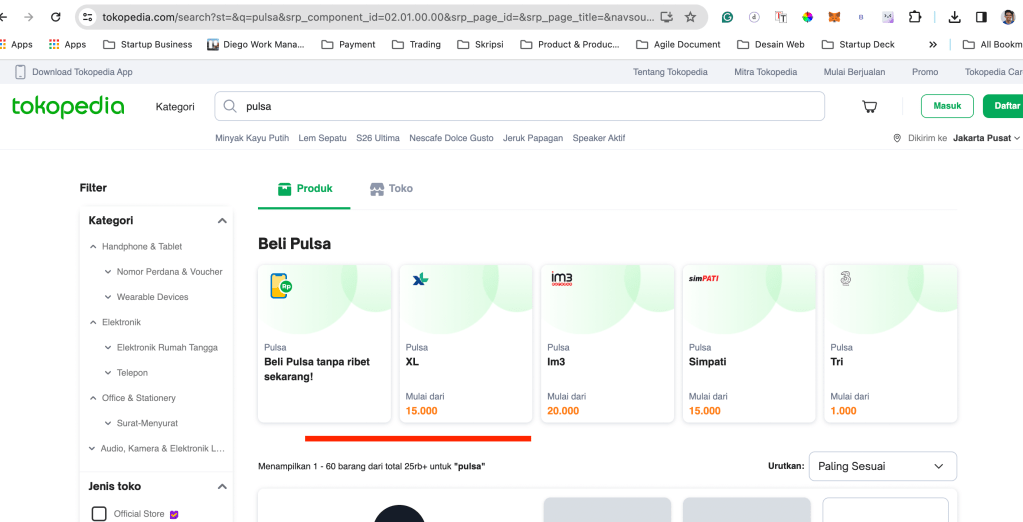Switch to the Toko tab
Image resolution: width=1023 pixels, height=522 pixels.
coord(391,188)
